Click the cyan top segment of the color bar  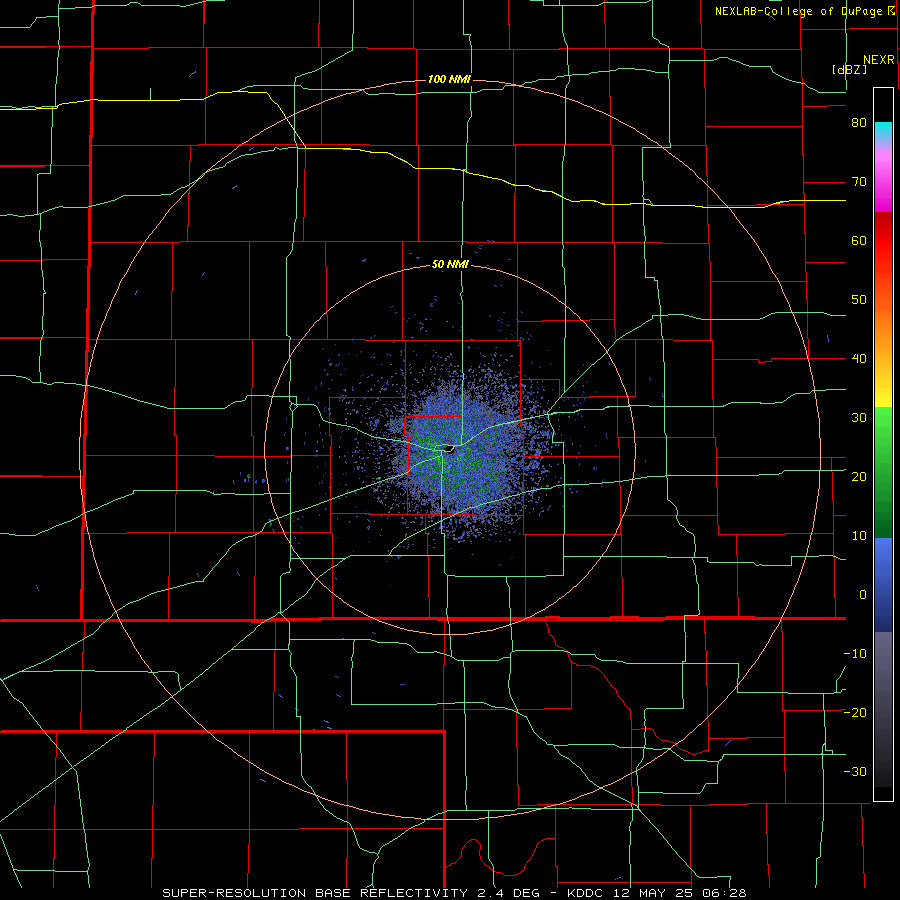click(883, 132)
